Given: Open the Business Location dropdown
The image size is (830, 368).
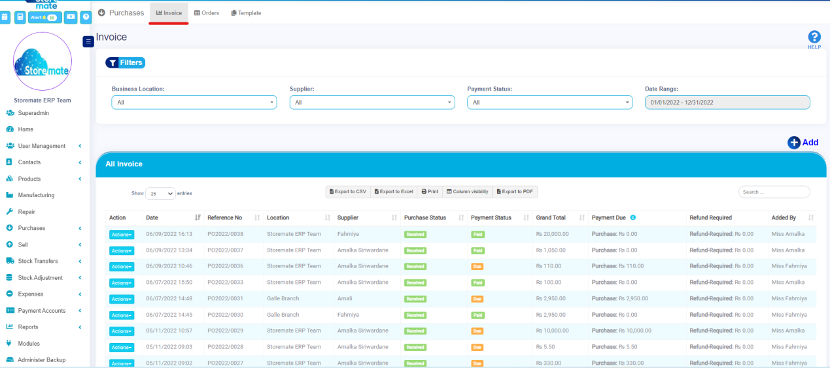Looking at the screenshot, I should pos(194,103).
